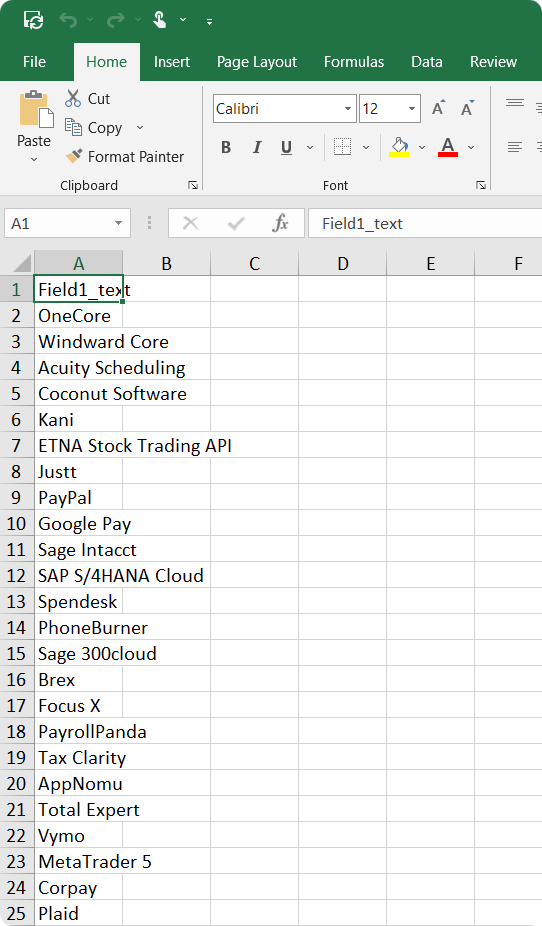Select cell containing Acuity Scheduling

[x=79, y=368]
